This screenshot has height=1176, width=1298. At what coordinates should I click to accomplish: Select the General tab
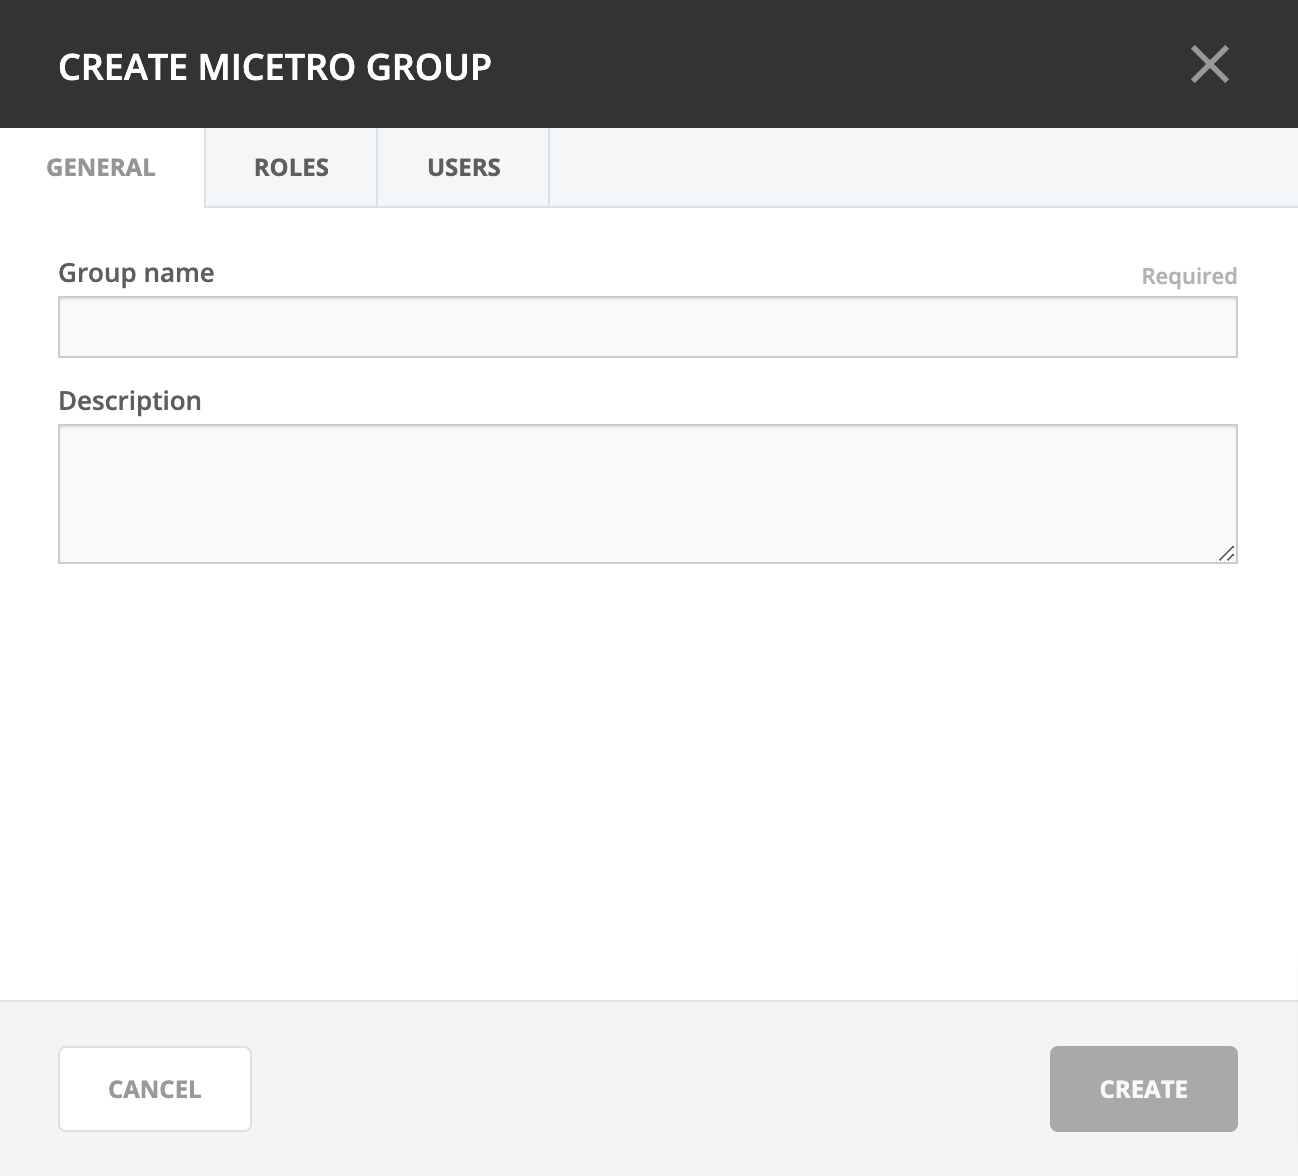click(101, 167)
